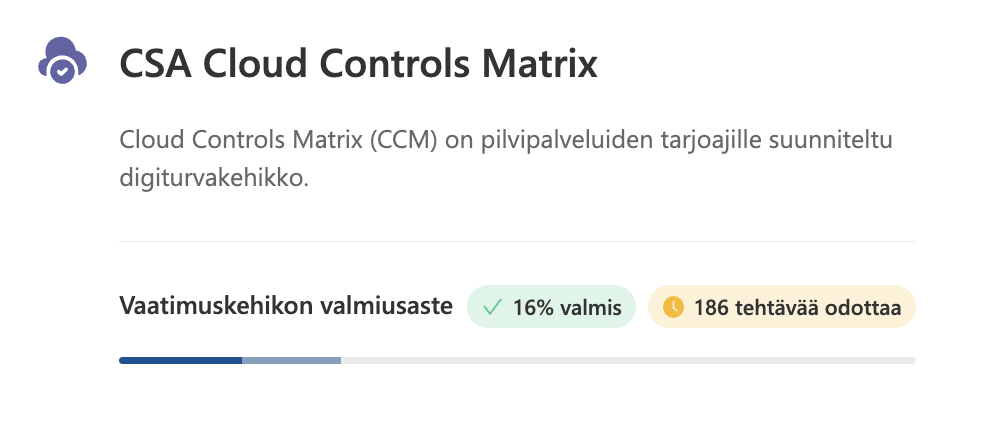This screenshot has width=990, height=436.
Task: Click the 'CSA' text in the heading
Action: 157,65
